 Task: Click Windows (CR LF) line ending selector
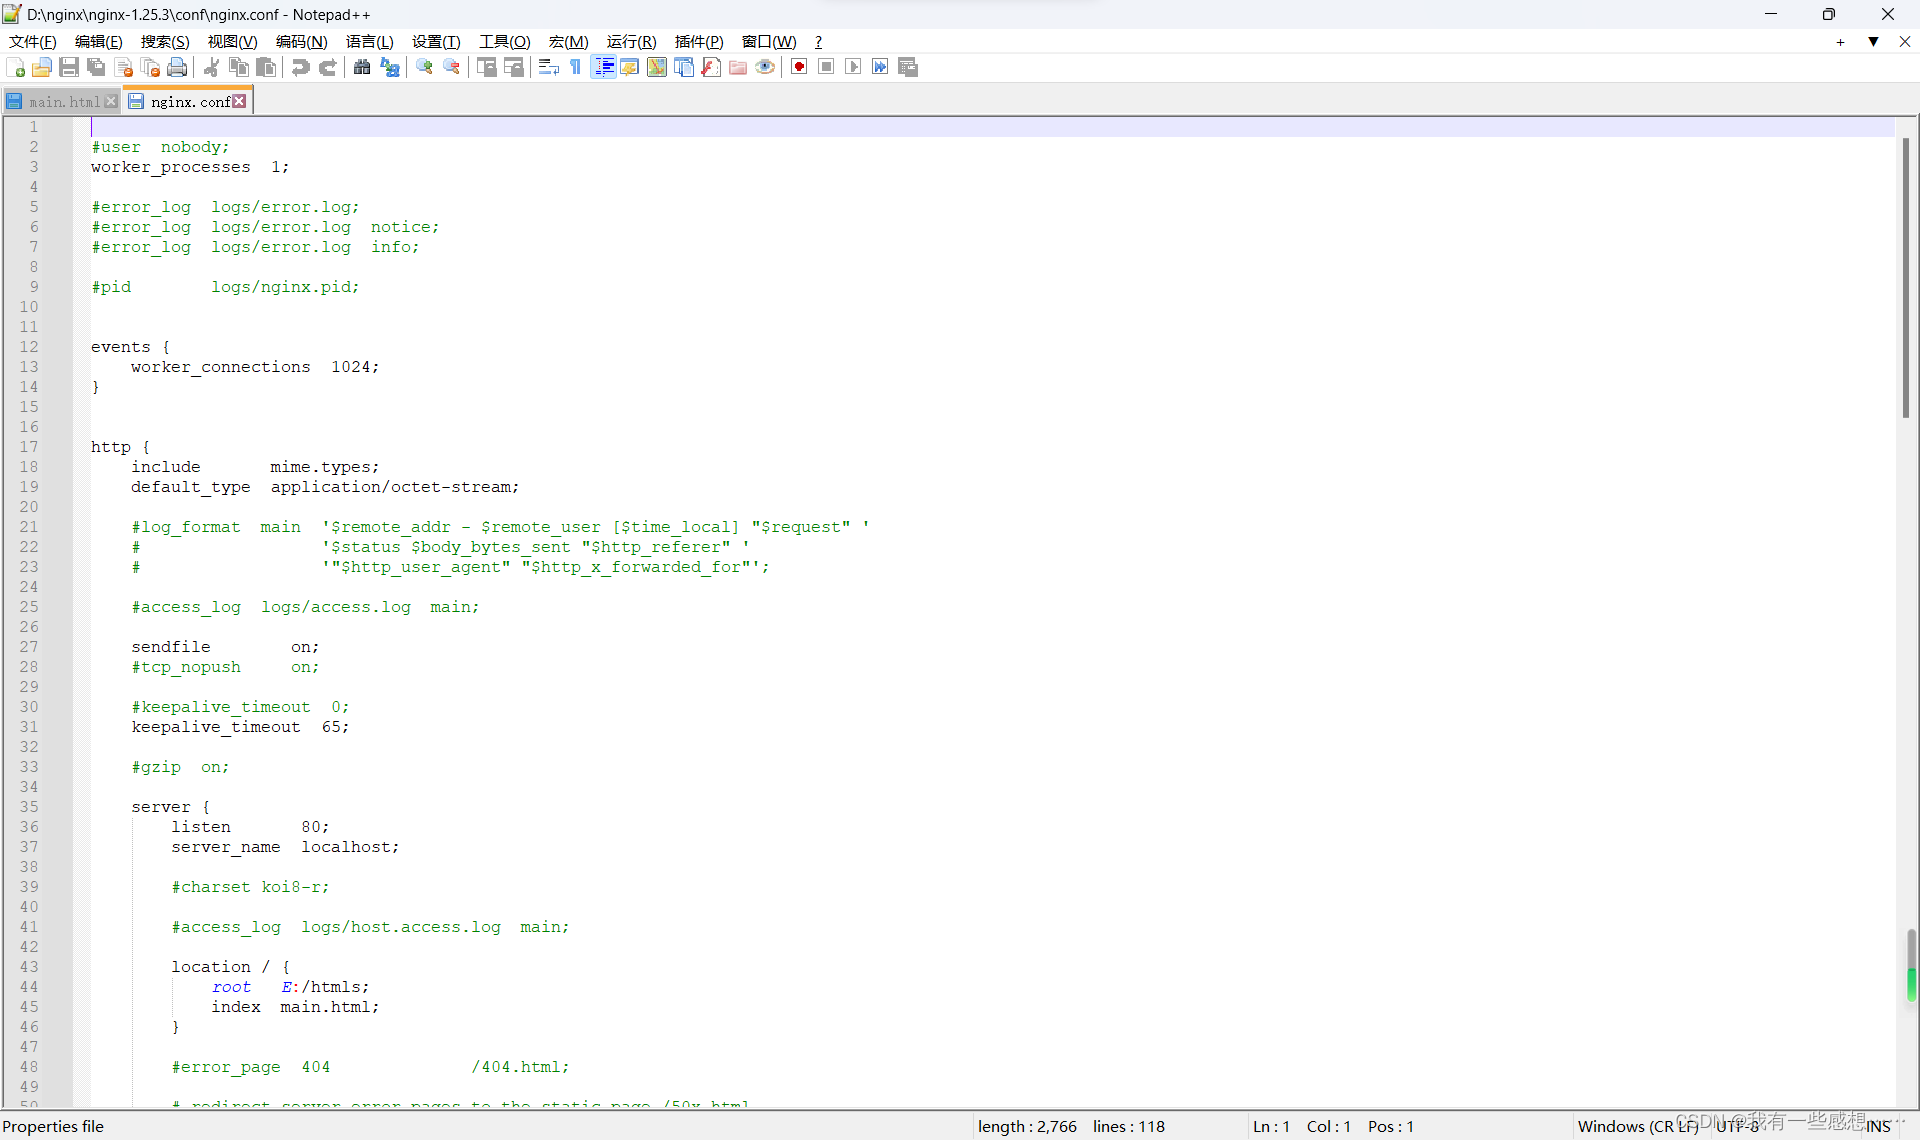point(1637,1126)
